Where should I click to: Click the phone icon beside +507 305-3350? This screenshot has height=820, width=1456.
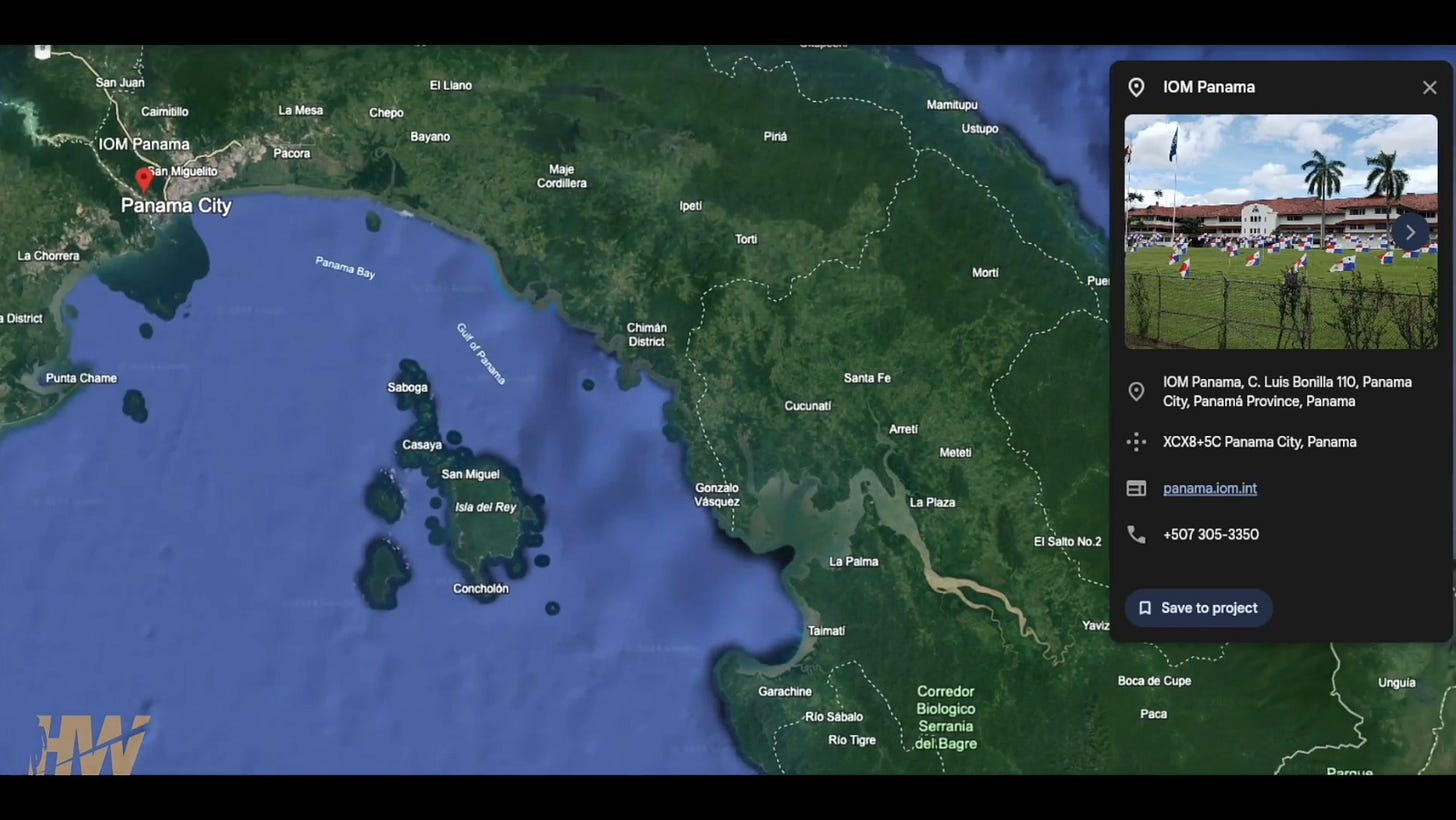(x=1136, y=534)
